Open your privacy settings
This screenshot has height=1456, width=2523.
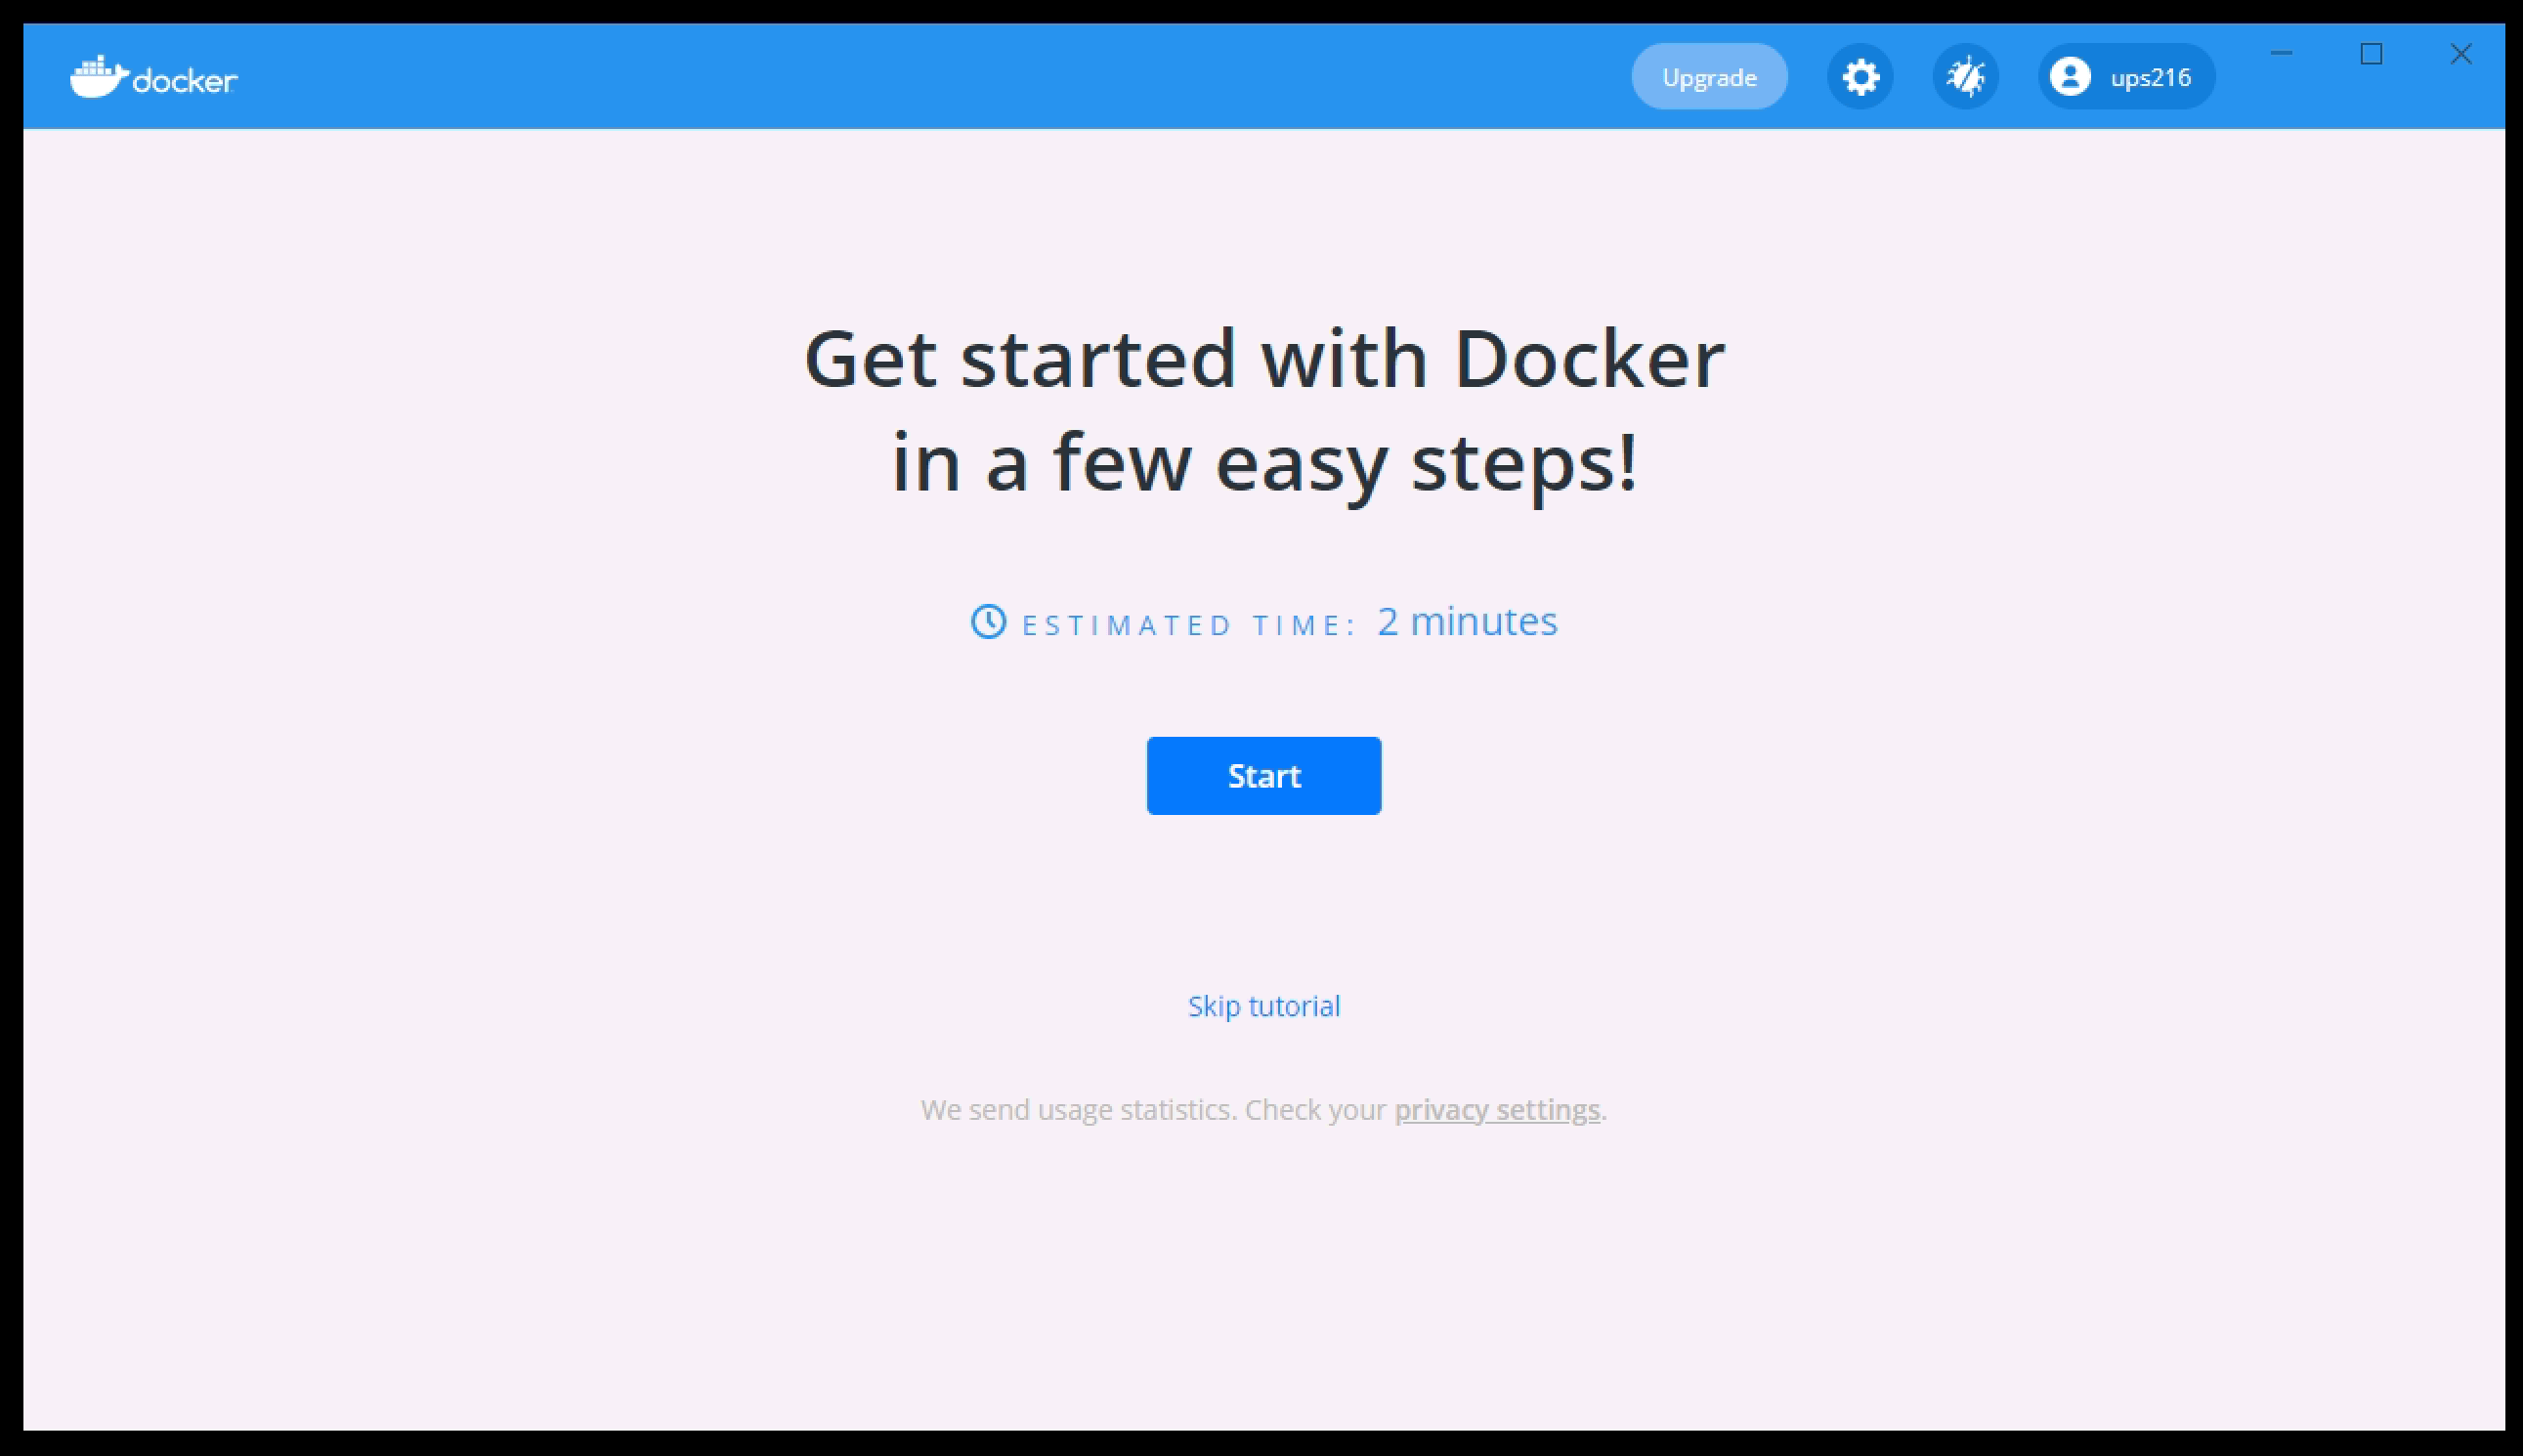[1497, 1110]
